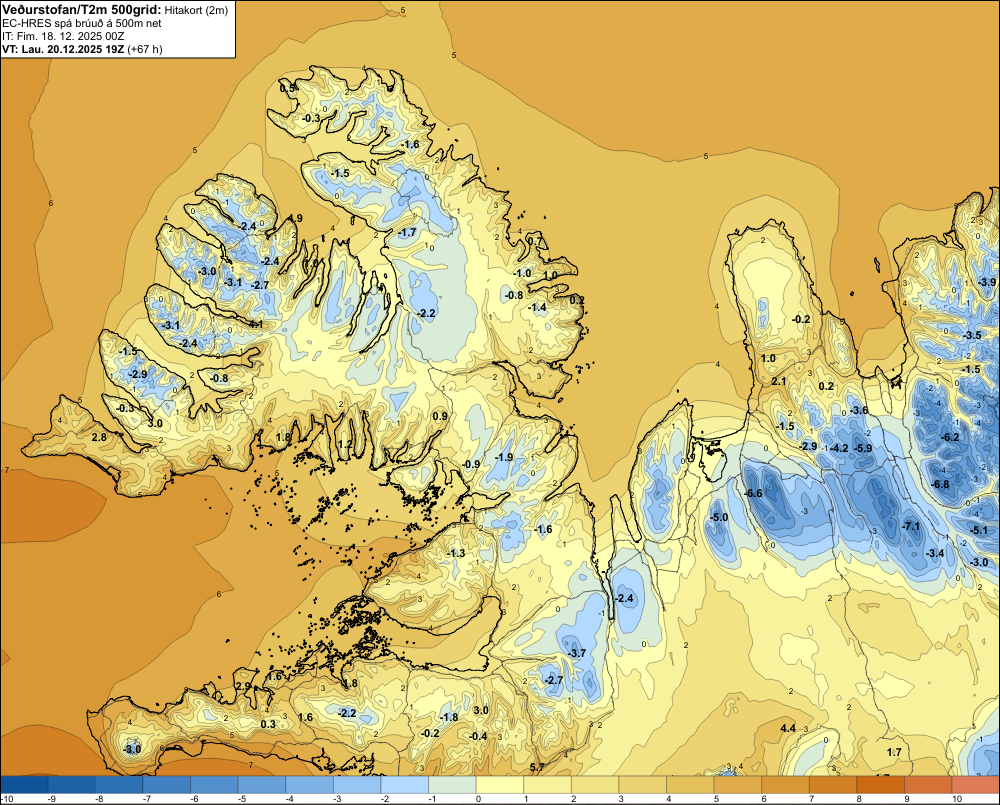Click the temperature value '-6.8'
Screen dimensions: 1000x805
pos(940,484)
